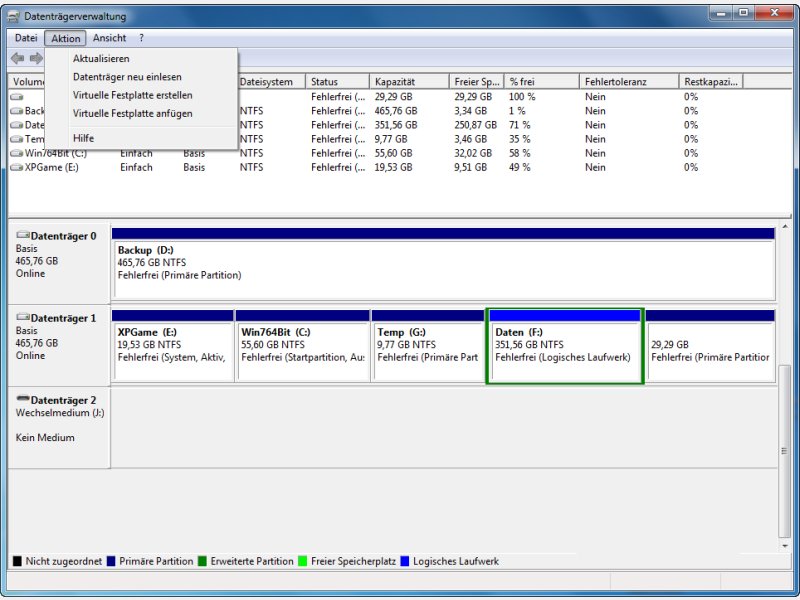Click the dark blue Primäre Partition swatch
This screenshot has width=800, height=600.
(x=111, y=561)
